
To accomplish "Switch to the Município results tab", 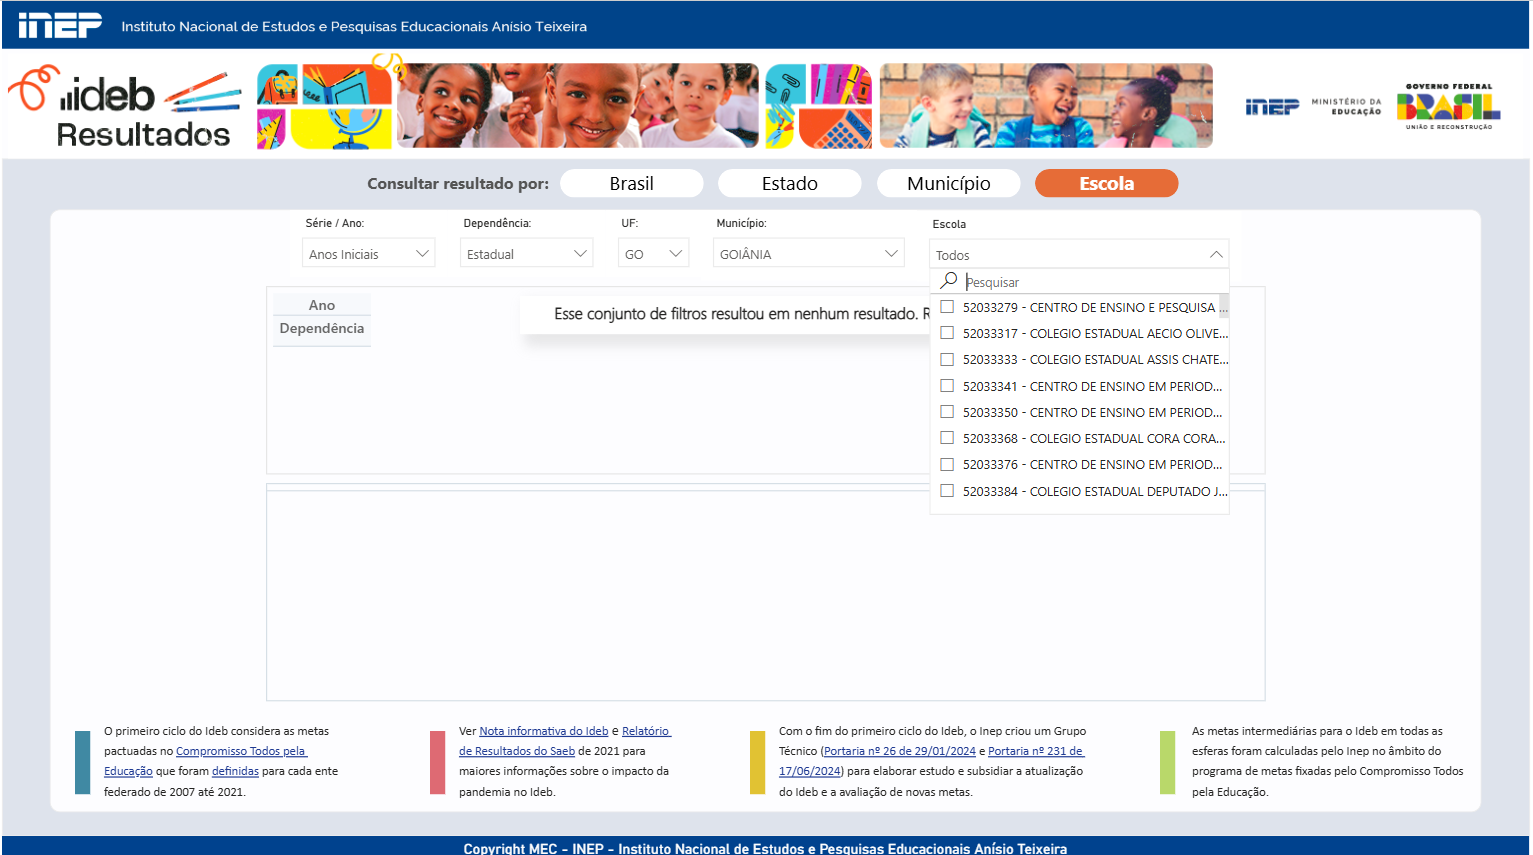I will pos(948,183).
